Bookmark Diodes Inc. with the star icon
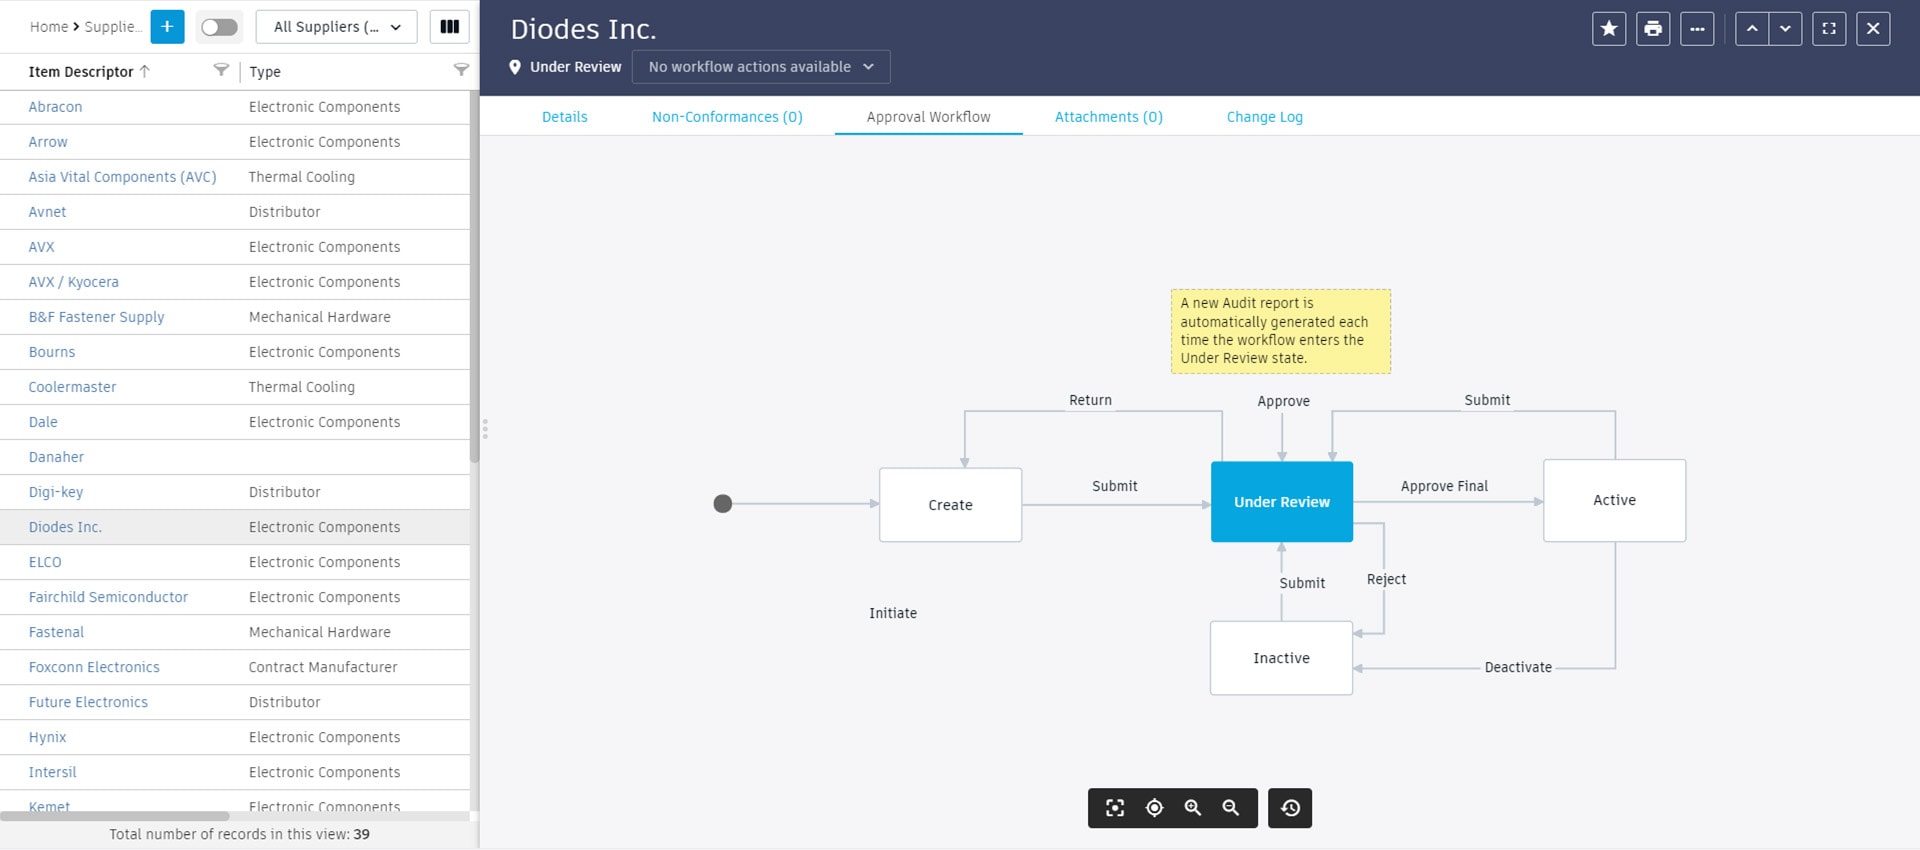1920x850 pixels. pyautogui.click(x=1608, y=29)
